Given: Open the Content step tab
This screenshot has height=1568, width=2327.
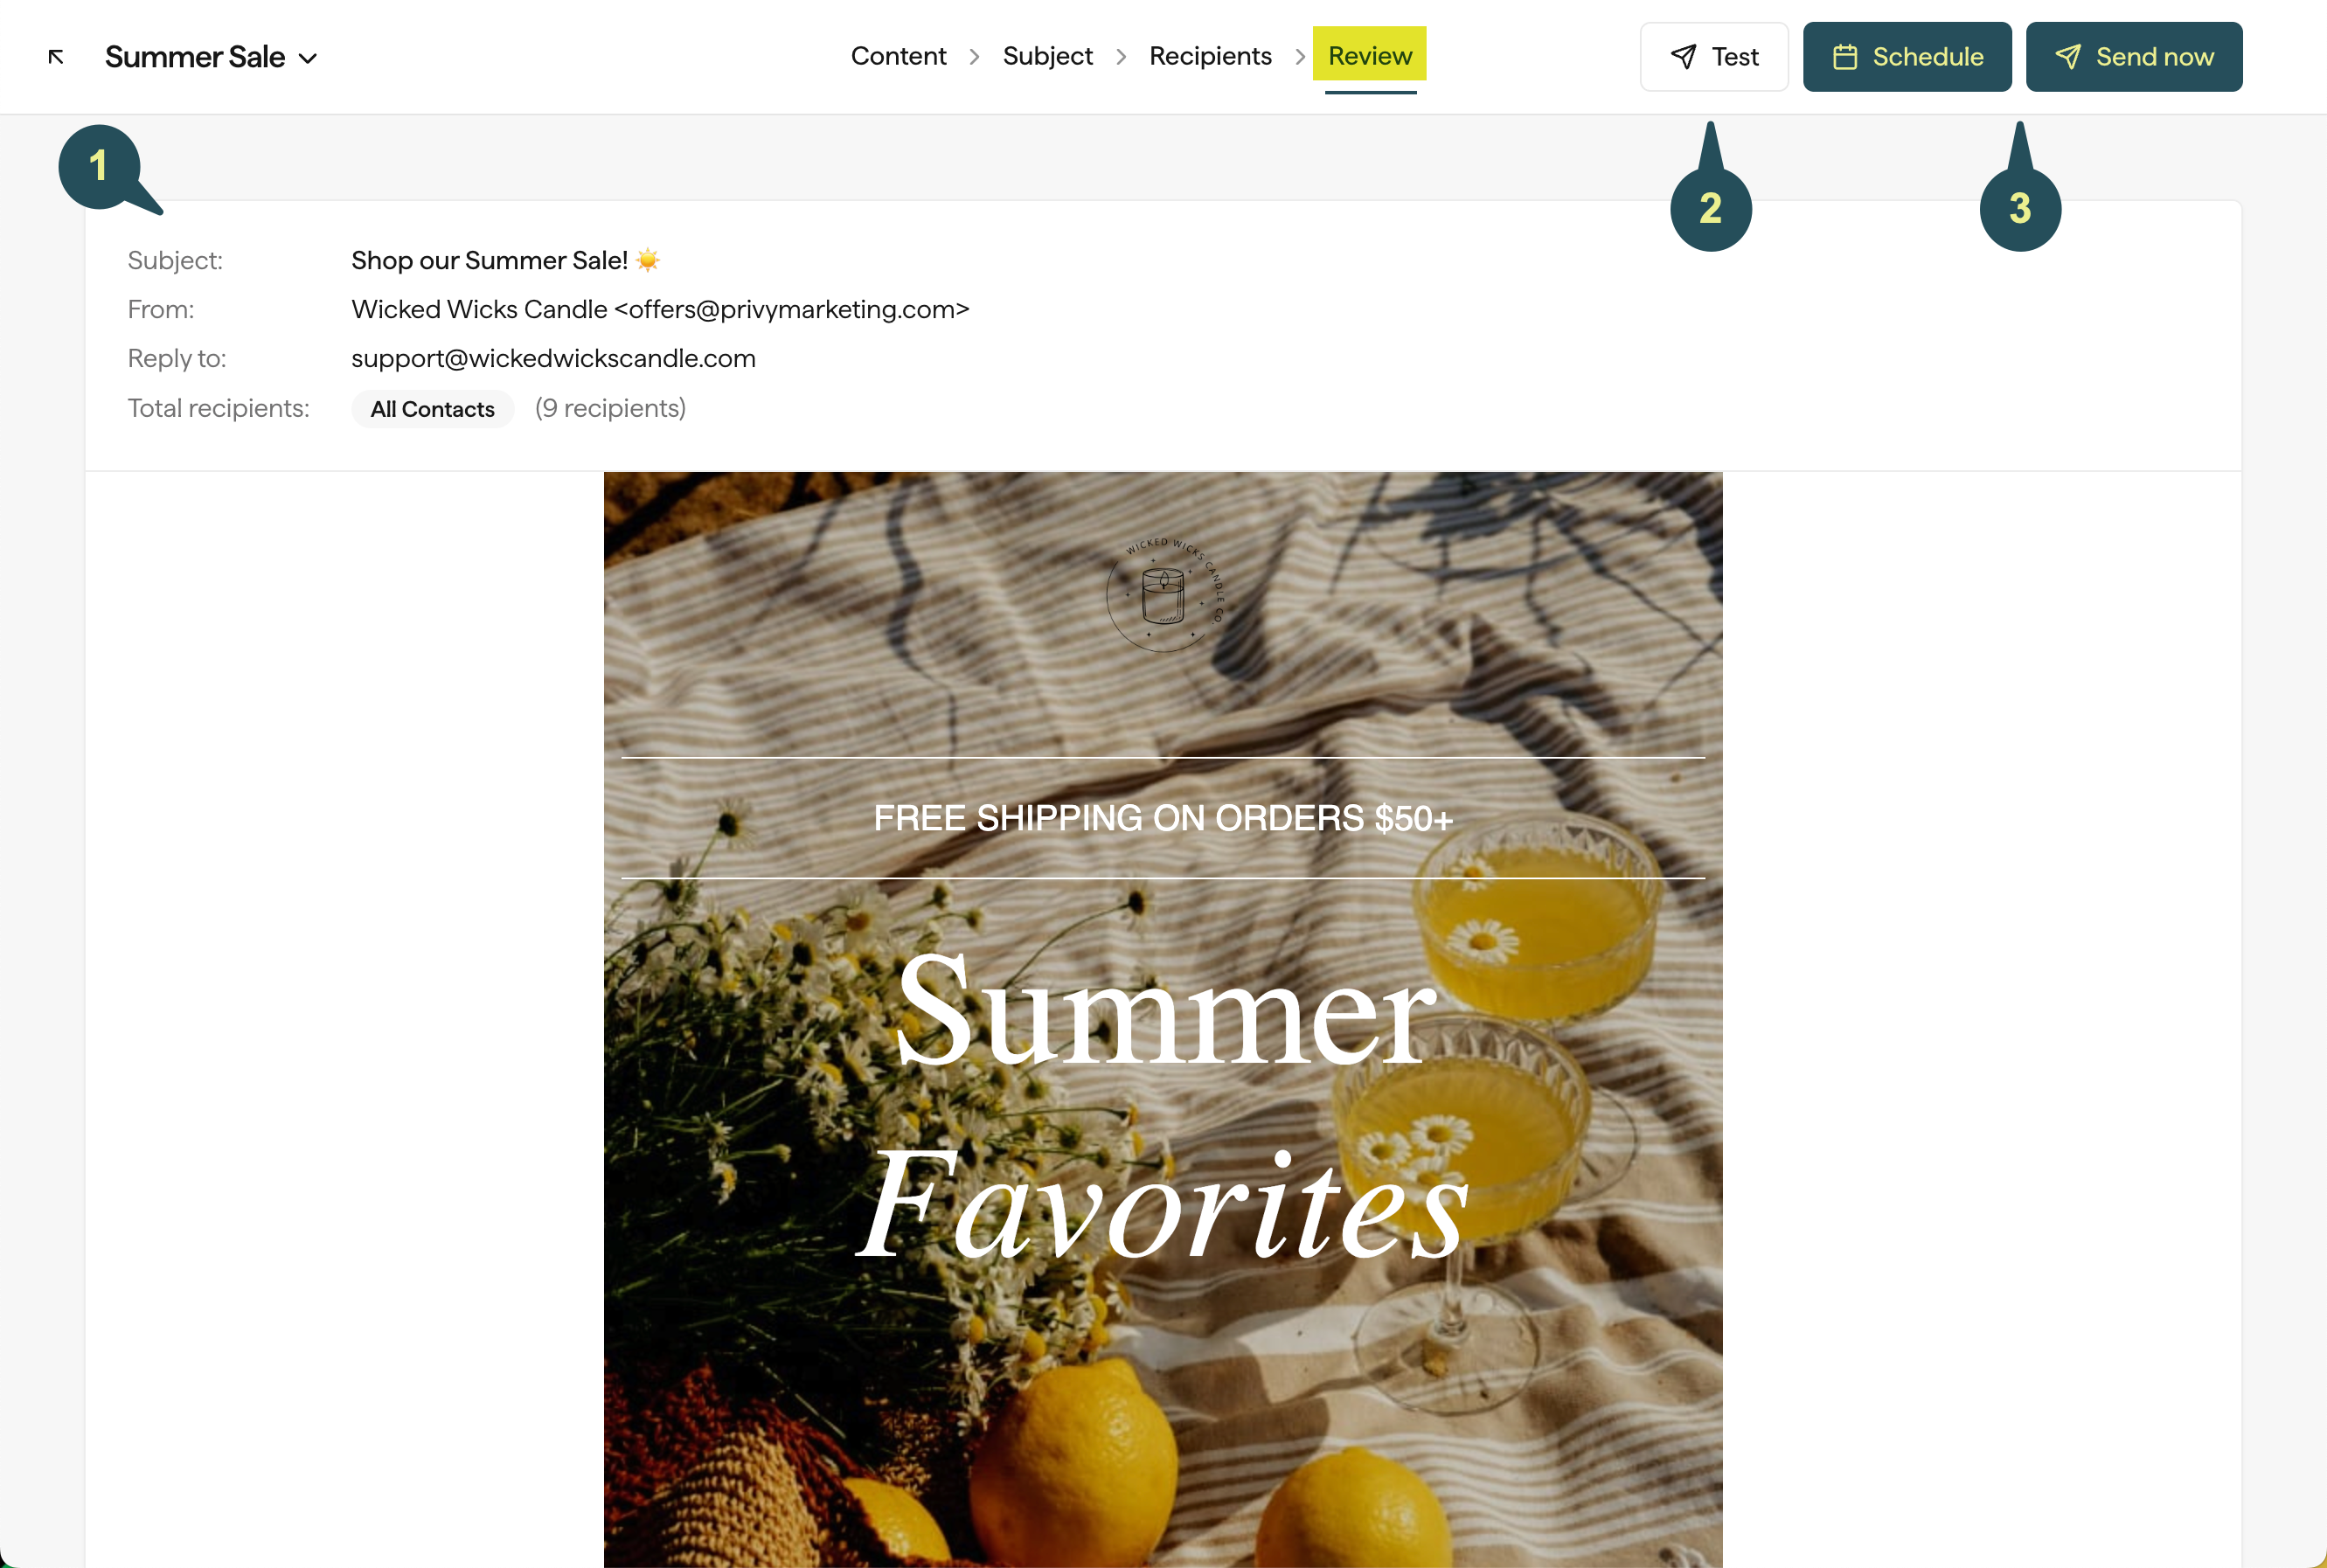Looking at the screenshot, I should (x=898, y=56).
